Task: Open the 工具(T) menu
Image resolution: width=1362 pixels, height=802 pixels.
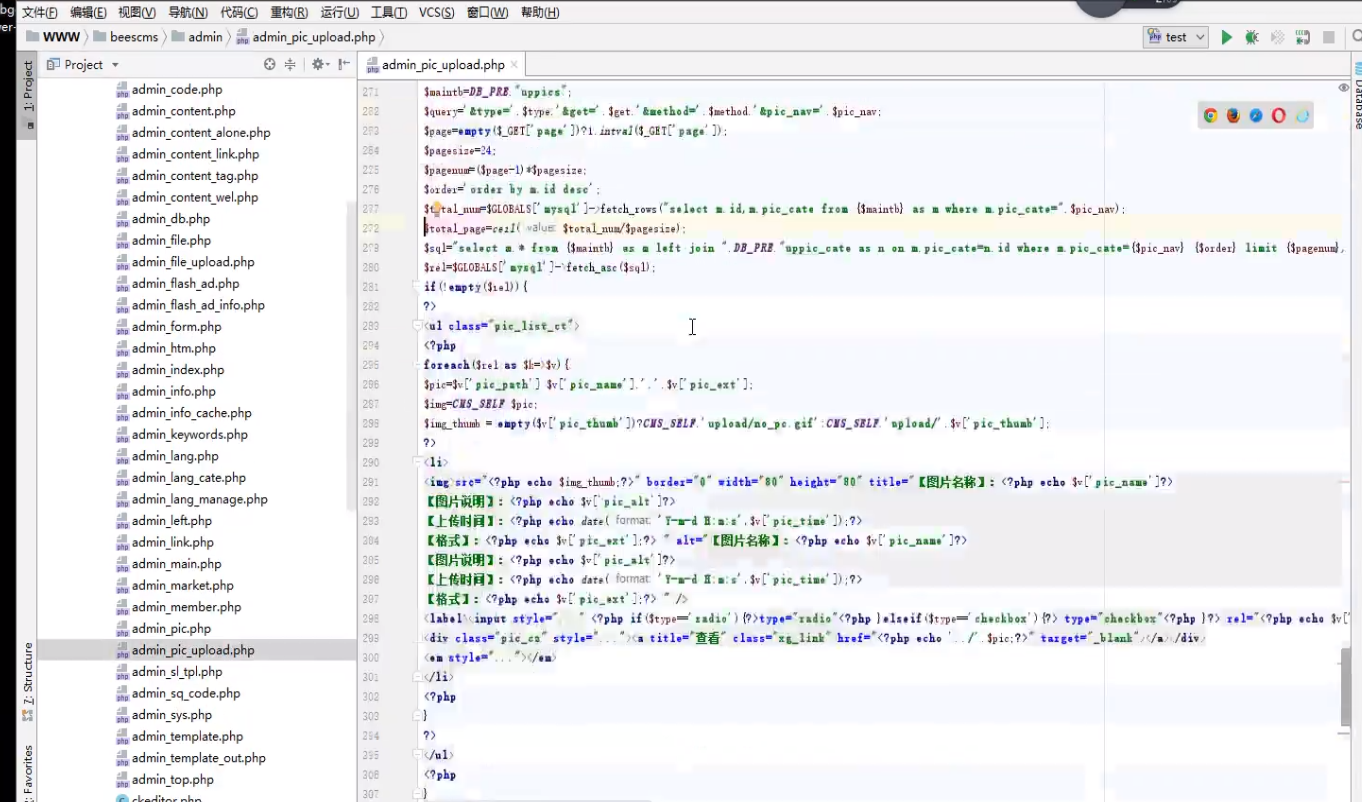Action: click(x=389, y=12)
